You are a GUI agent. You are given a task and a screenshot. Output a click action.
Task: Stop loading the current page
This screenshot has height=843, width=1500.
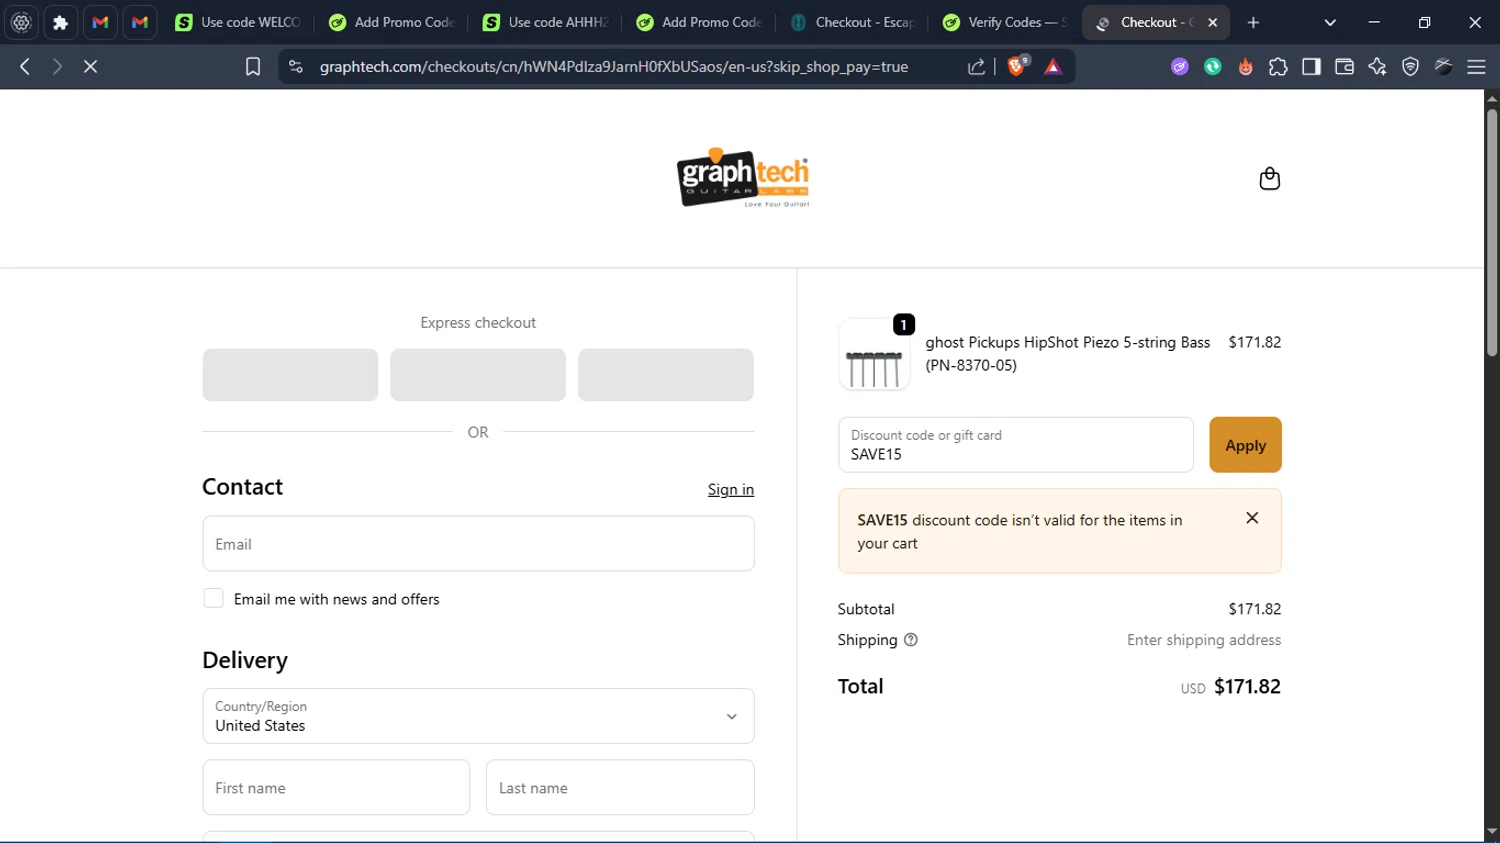tap(90, 66)
